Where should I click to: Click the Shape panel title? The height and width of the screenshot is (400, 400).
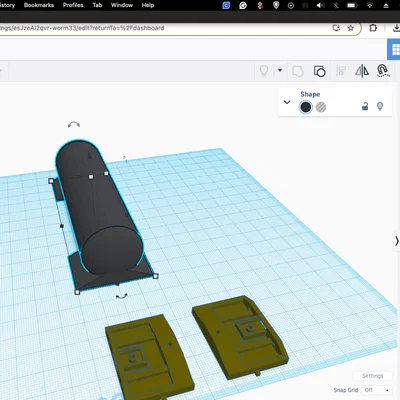pos(310,94)
